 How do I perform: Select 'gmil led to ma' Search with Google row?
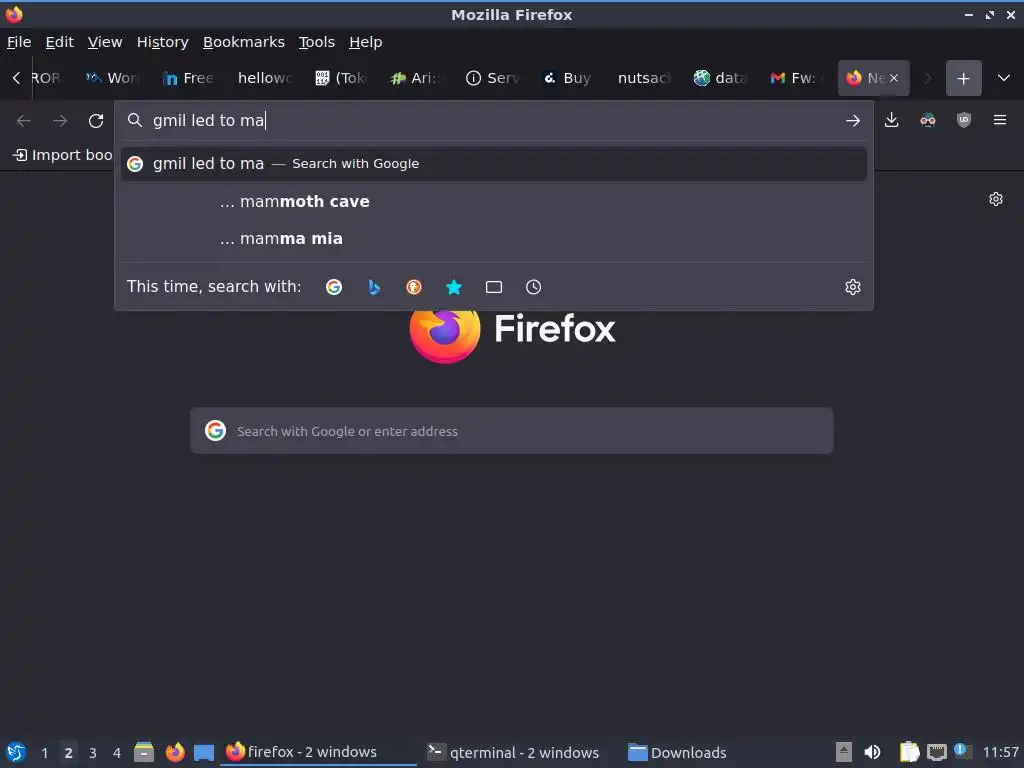pyautogui.click(x=494, y=164)
